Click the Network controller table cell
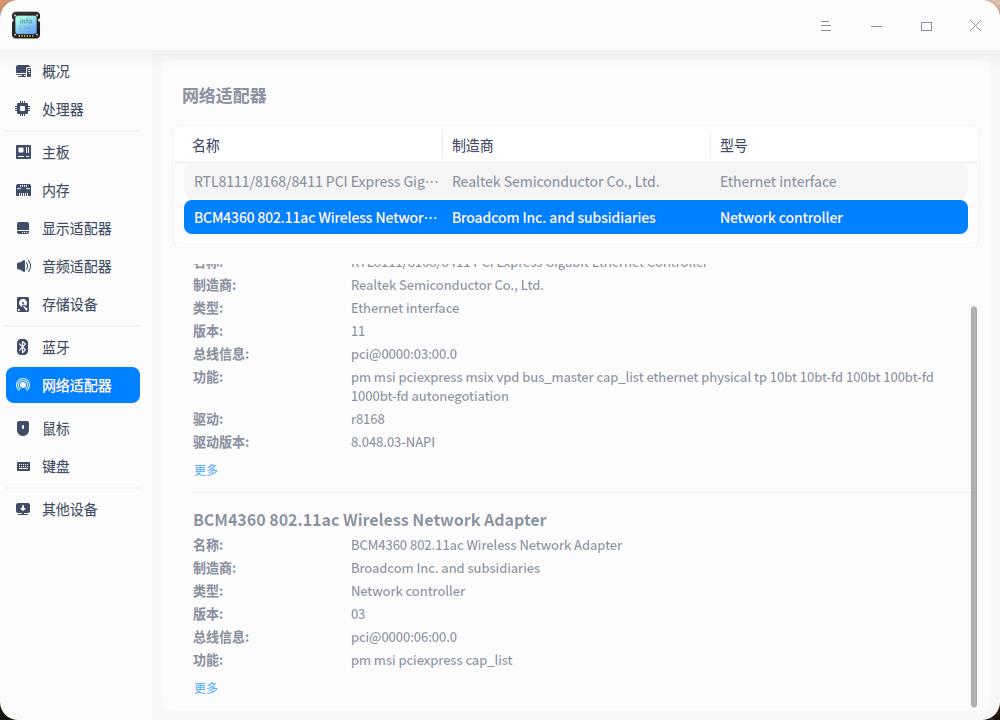This screenshot has width=1000, height=720. coord(781,217)
